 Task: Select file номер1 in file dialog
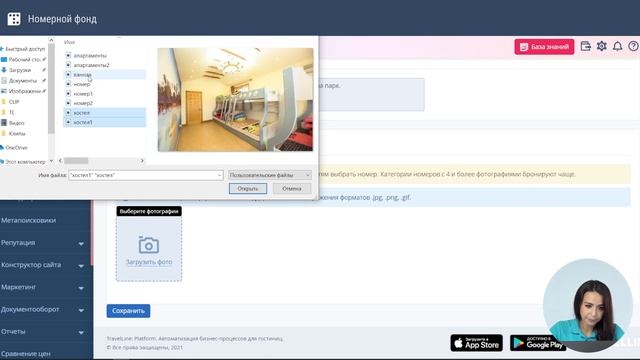83,93
